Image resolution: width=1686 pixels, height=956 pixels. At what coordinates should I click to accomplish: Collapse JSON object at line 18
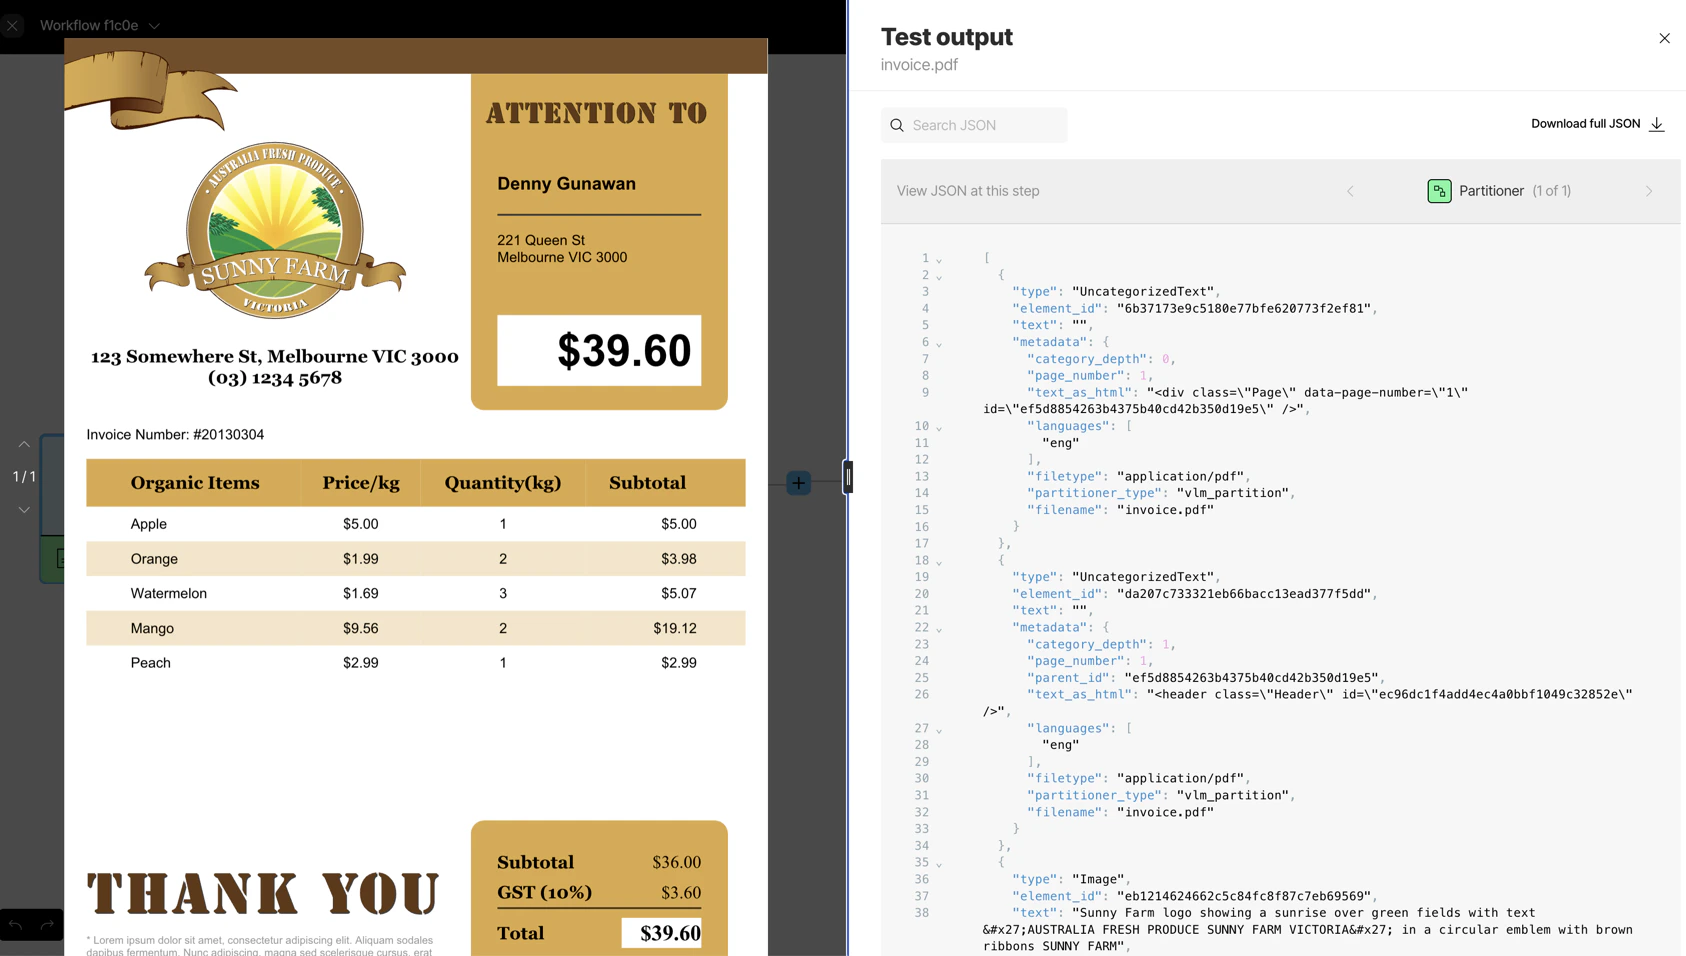[939, 562]
